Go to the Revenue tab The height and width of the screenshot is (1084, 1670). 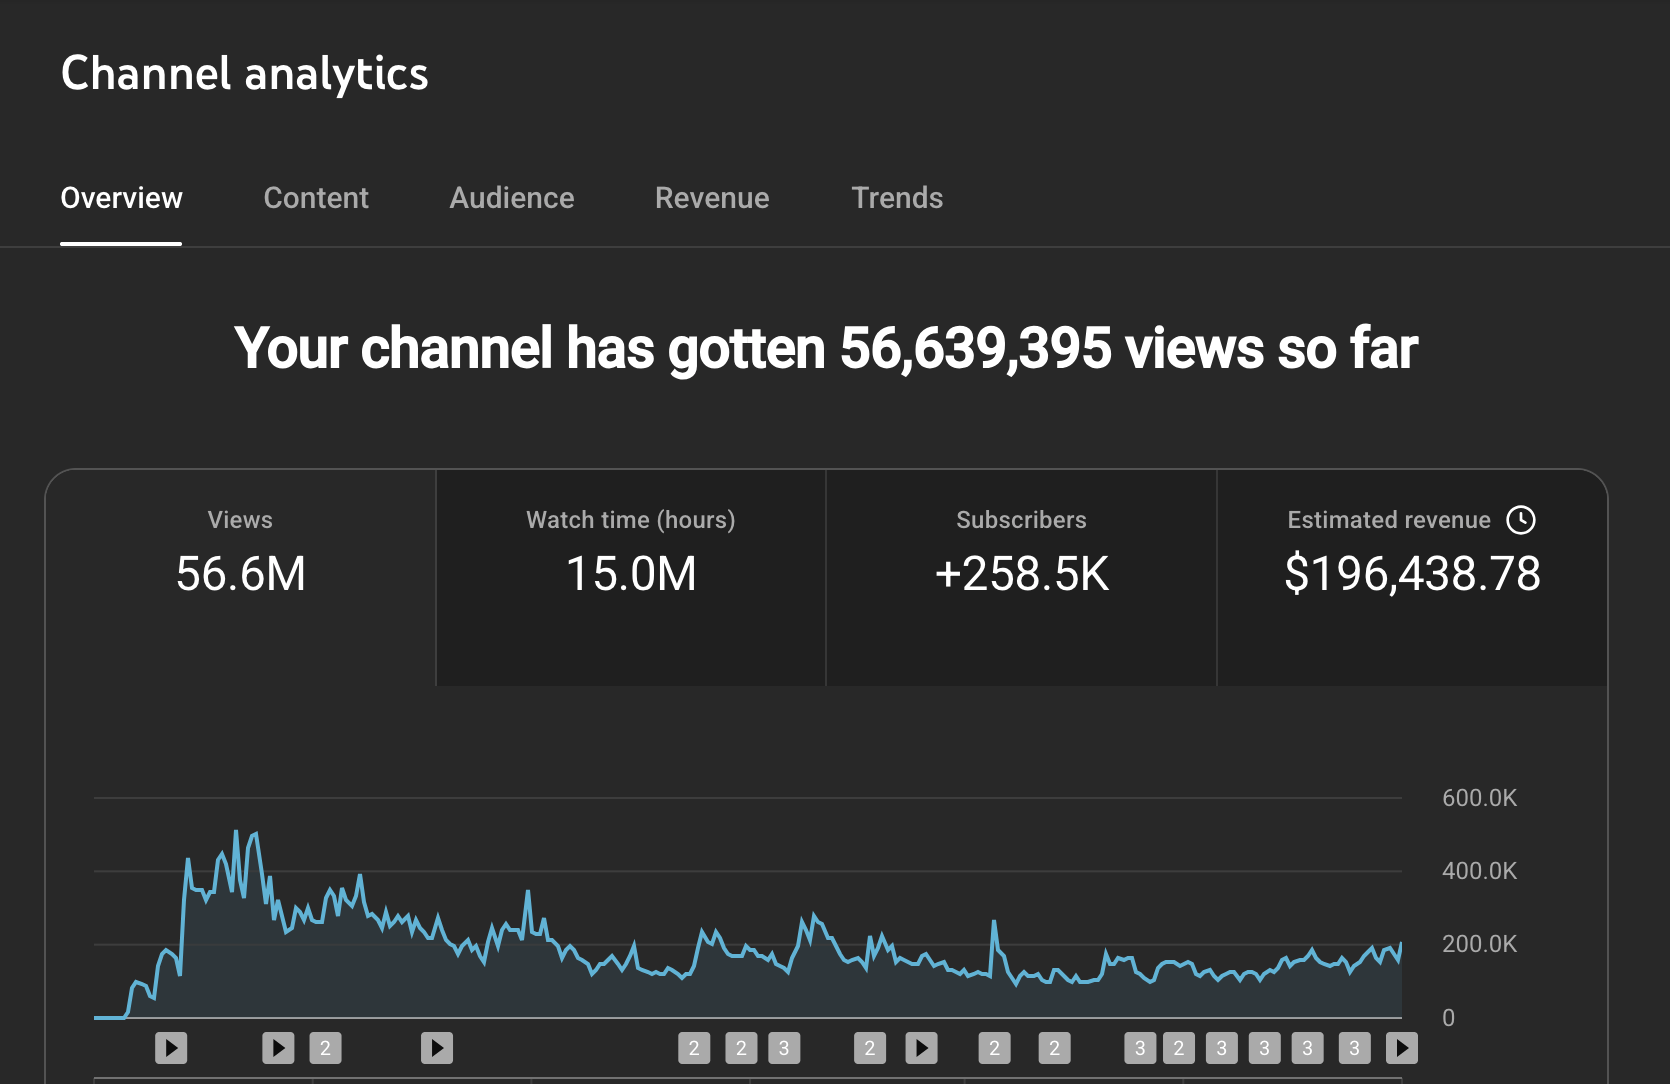(x=712, y=198)
